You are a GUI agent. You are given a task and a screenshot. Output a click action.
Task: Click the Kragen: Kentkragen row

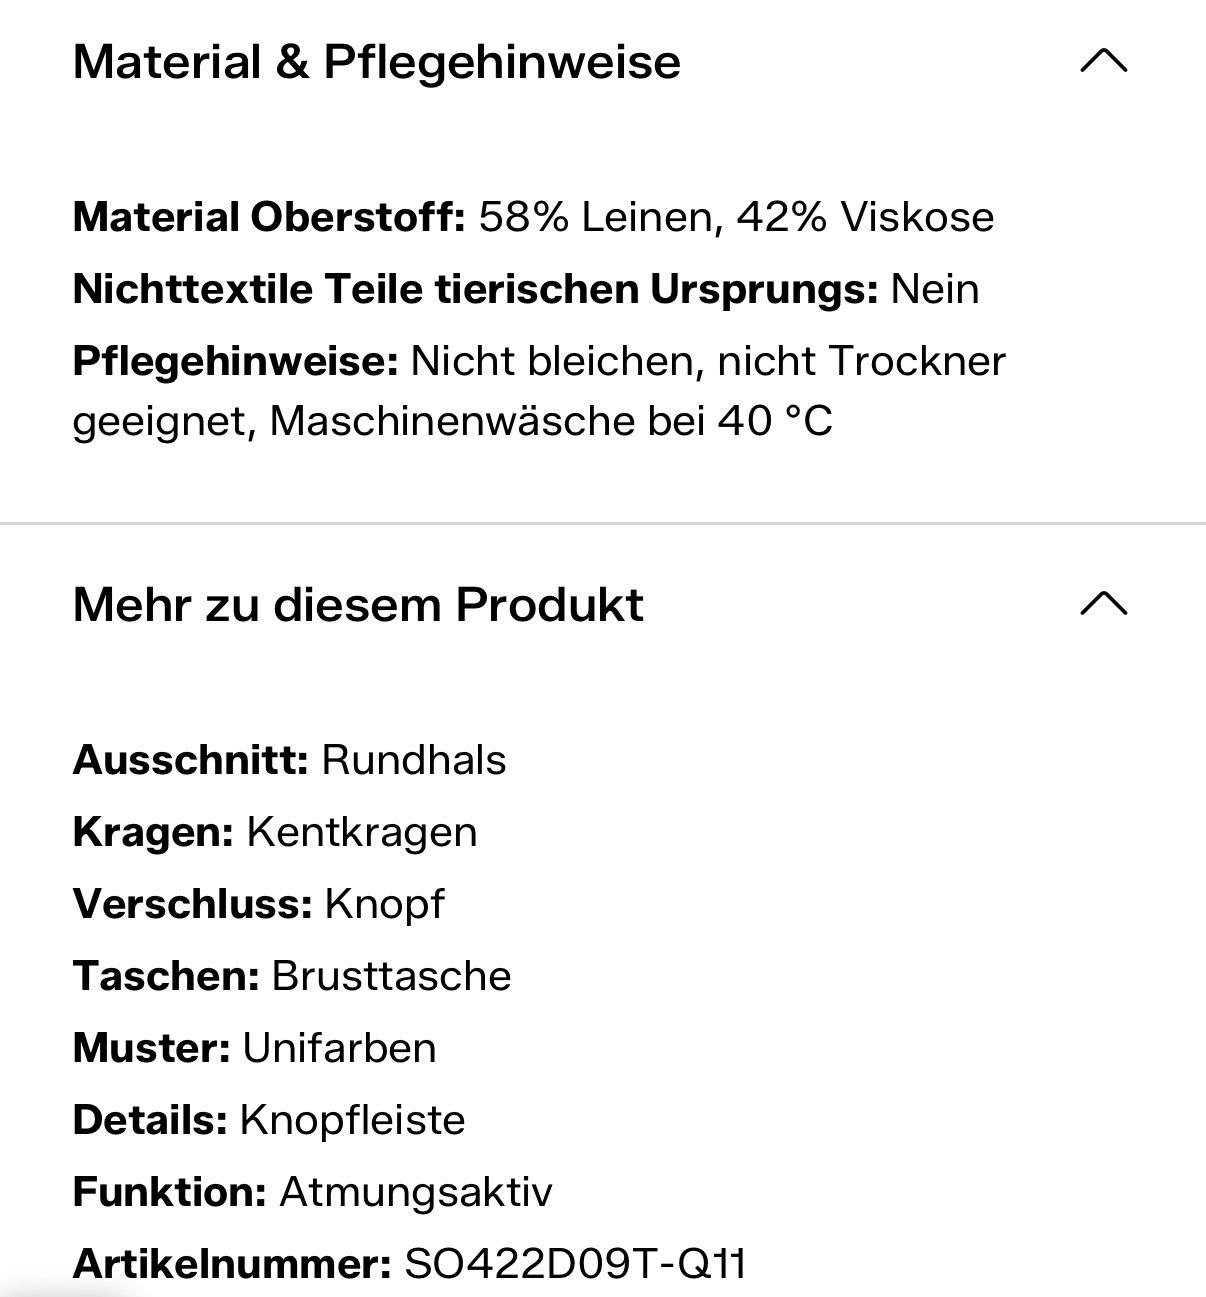coord(275,832)
